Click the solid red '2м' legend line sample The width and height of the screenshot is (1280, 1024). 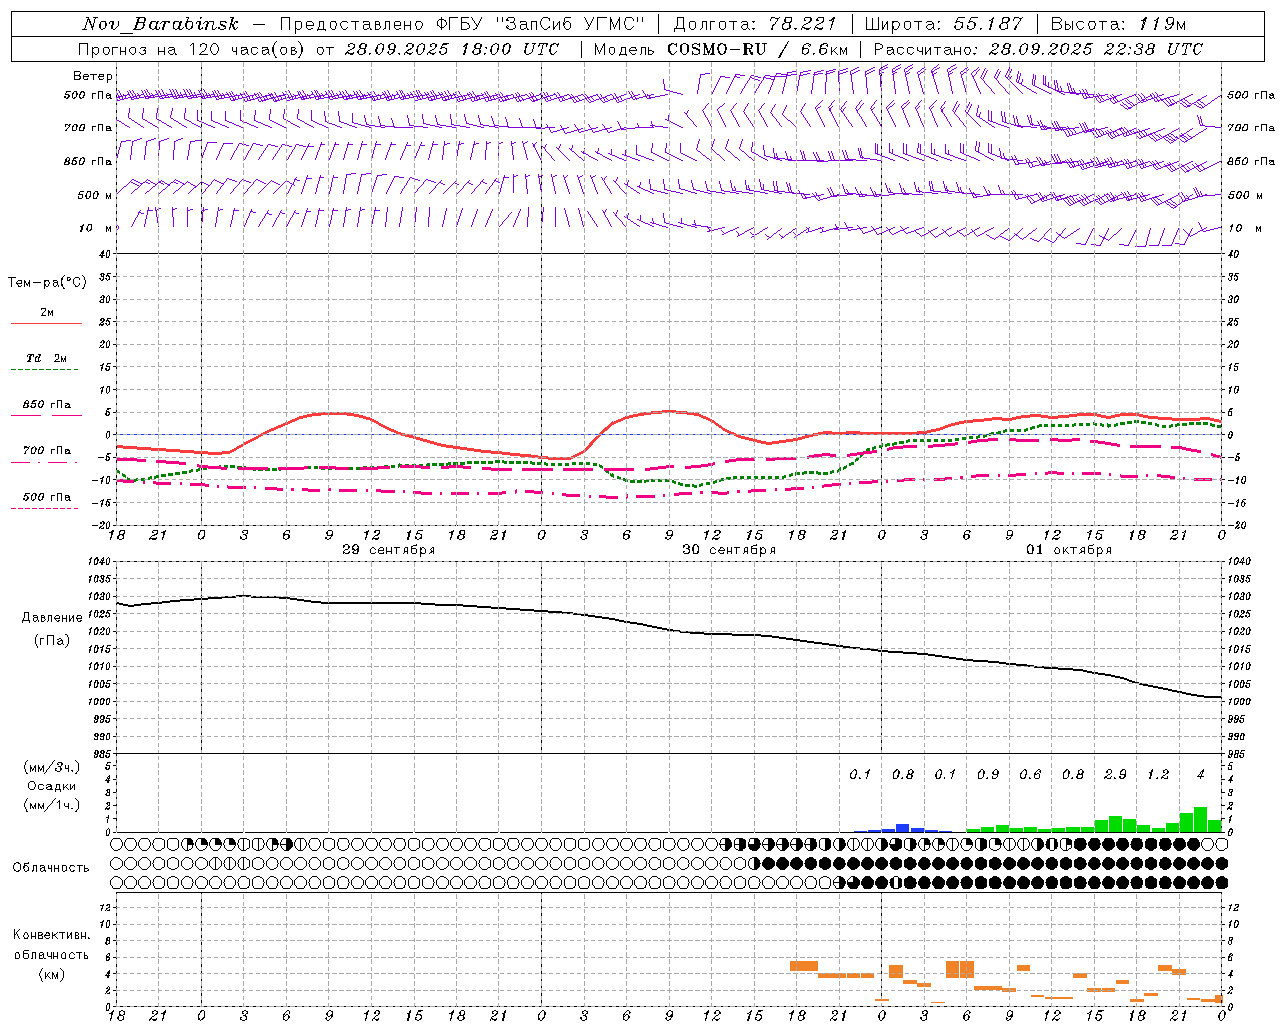46,324
